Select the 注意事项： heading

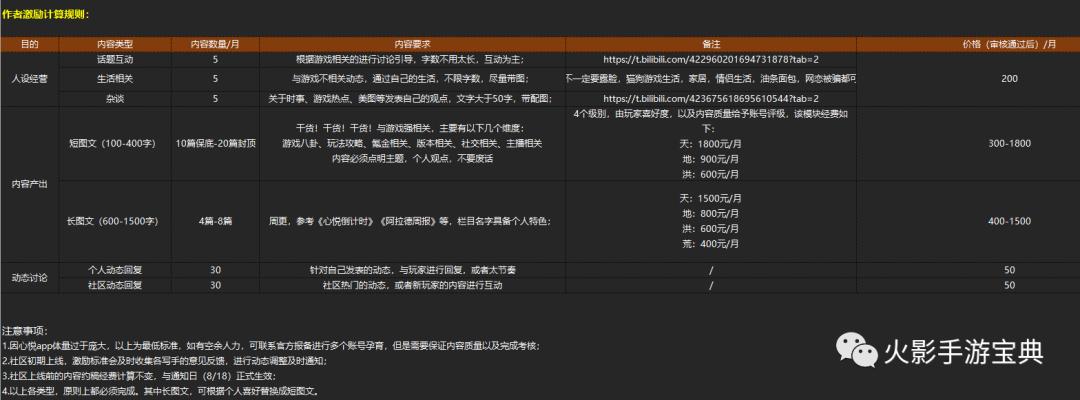[x=25, y=332]
